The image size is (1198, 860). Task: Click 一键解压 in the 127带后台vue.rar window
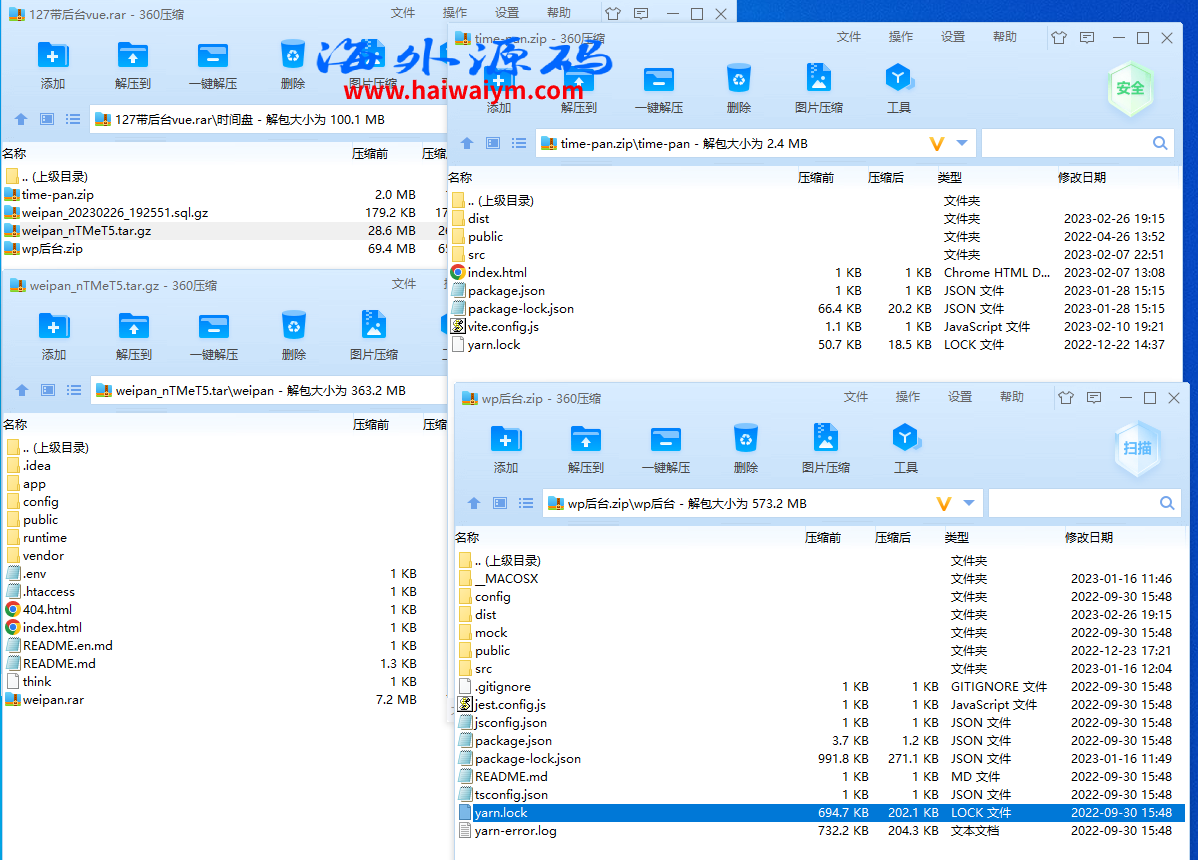212,65
